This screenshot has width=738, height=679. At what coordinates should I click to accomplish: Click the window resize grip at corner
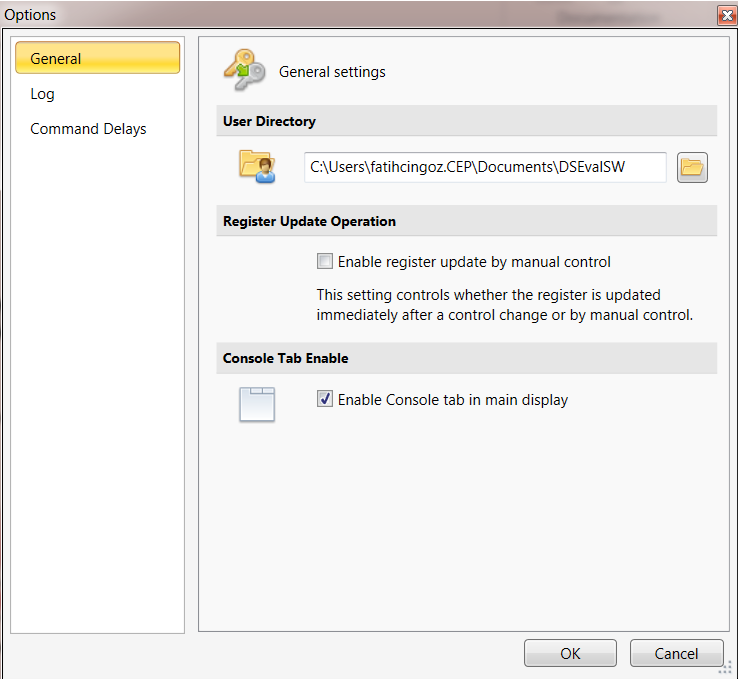click(727, 668)
